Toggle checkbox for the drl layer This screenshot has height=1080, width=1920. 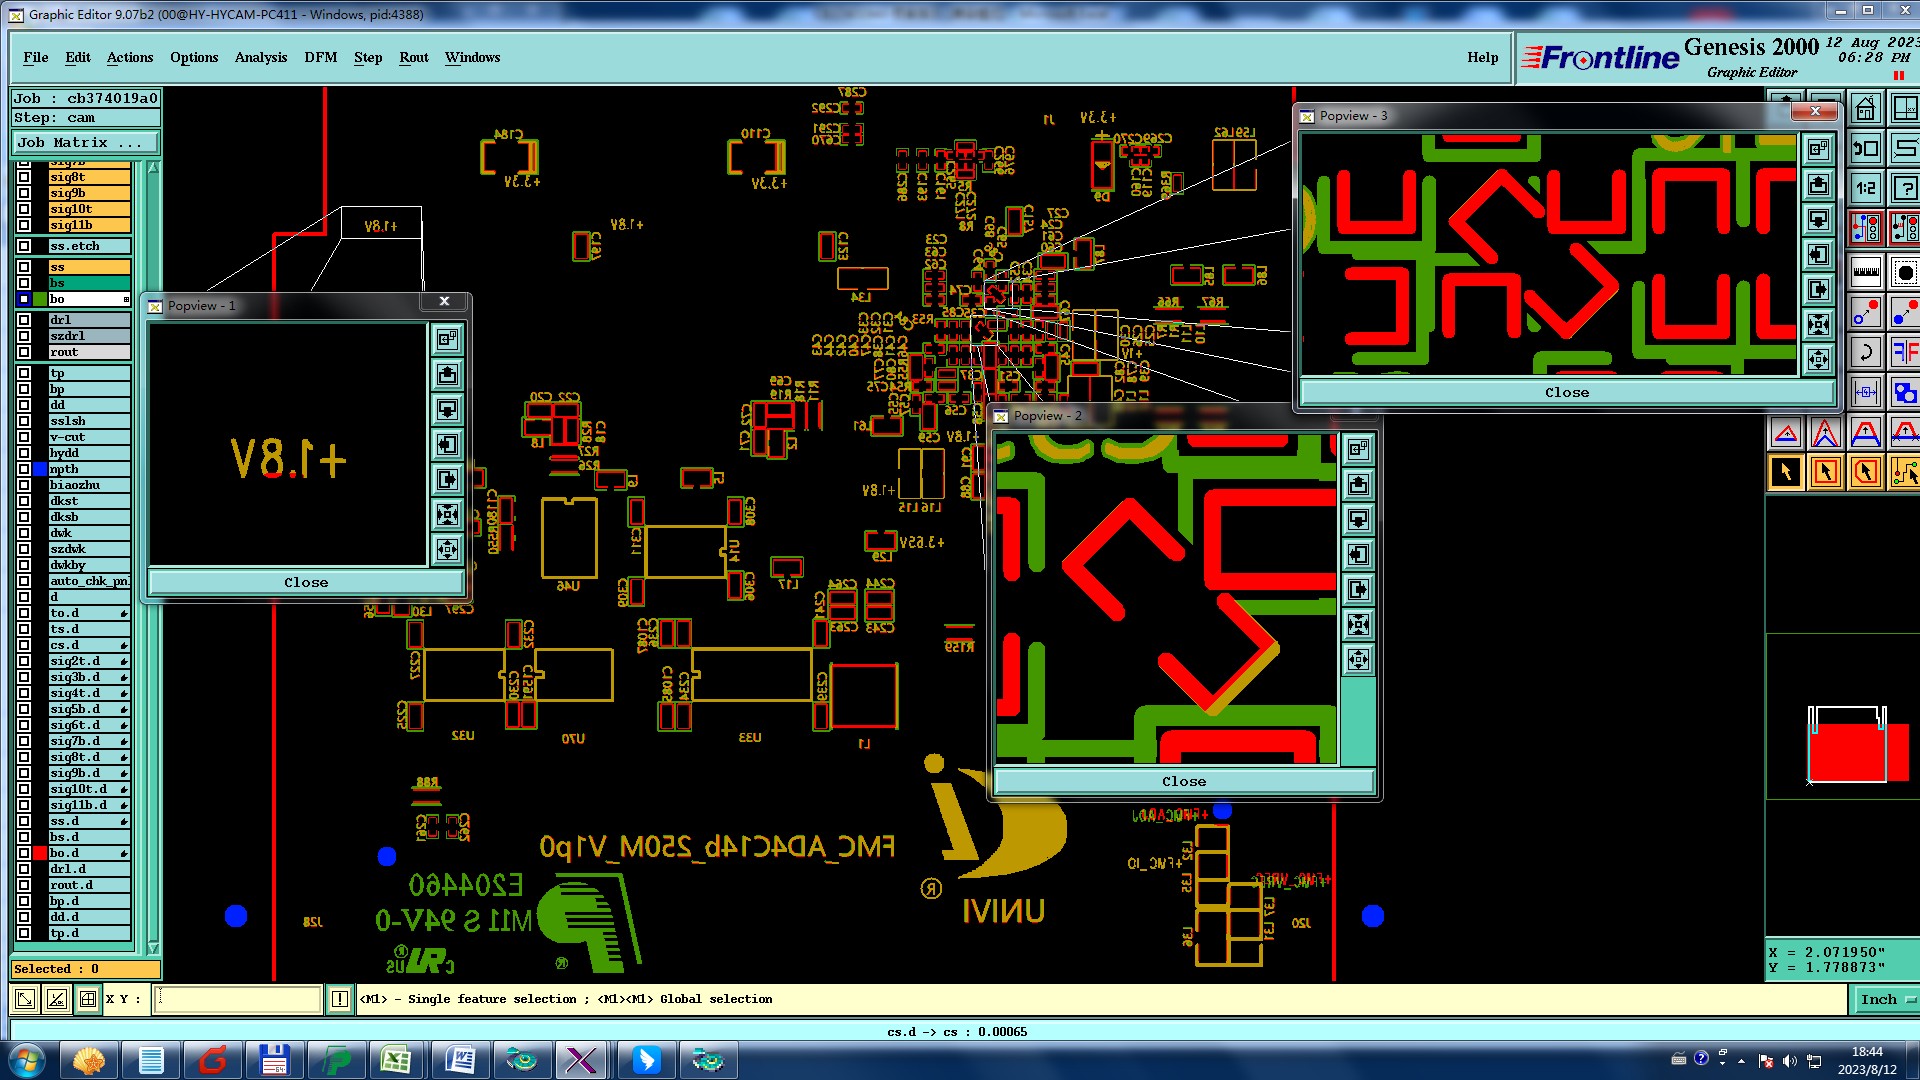(x=24, y=320)
